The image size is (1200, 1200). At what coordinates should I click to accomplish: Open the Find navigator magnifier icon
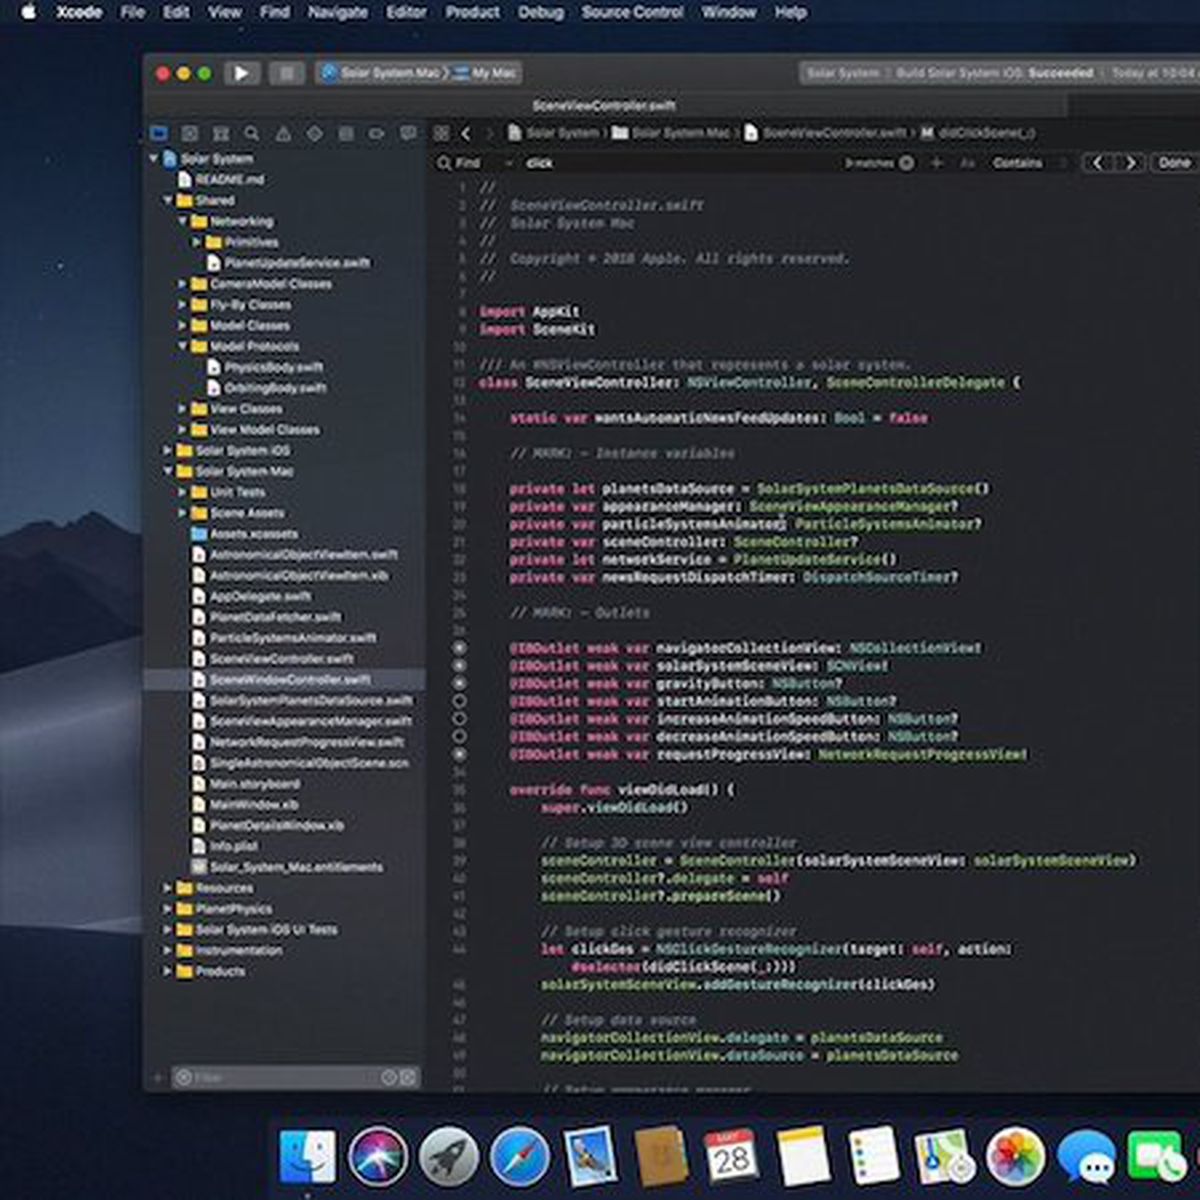pyautogui.click(x=252, y=133)
